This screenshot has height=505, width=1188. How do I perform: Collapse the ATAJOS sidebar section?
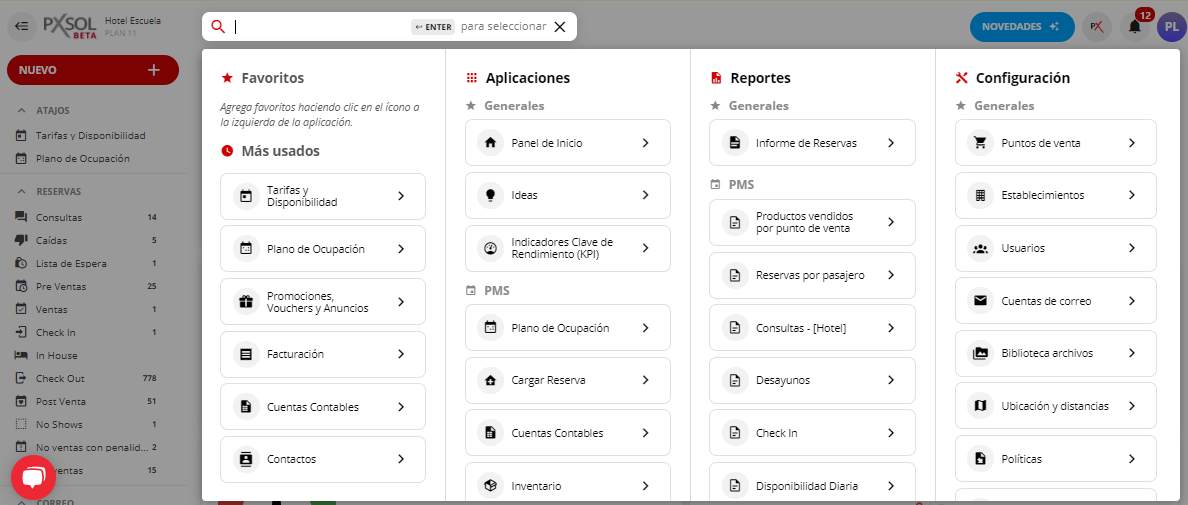pyautogui.click(x=21, y=111)
